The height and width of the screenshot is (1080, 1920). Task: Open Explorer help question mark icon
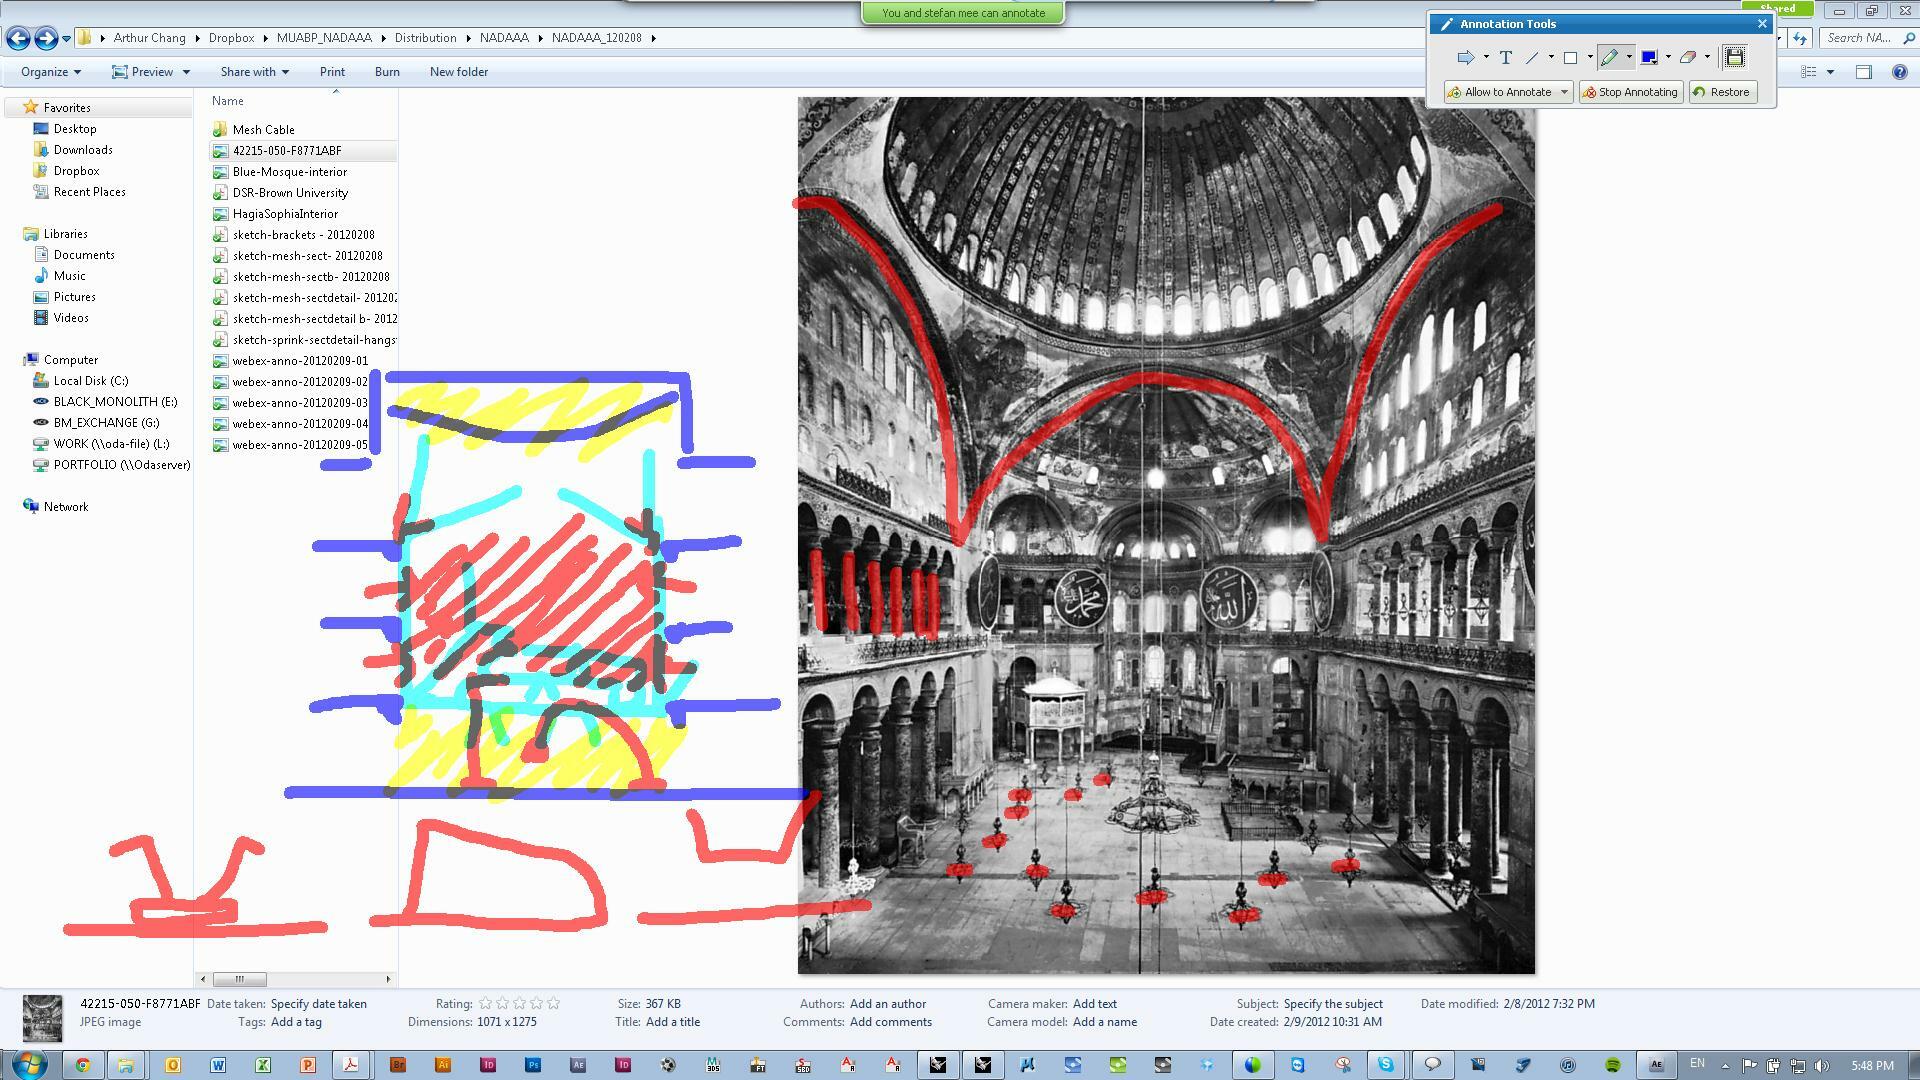coord(1900,72)
